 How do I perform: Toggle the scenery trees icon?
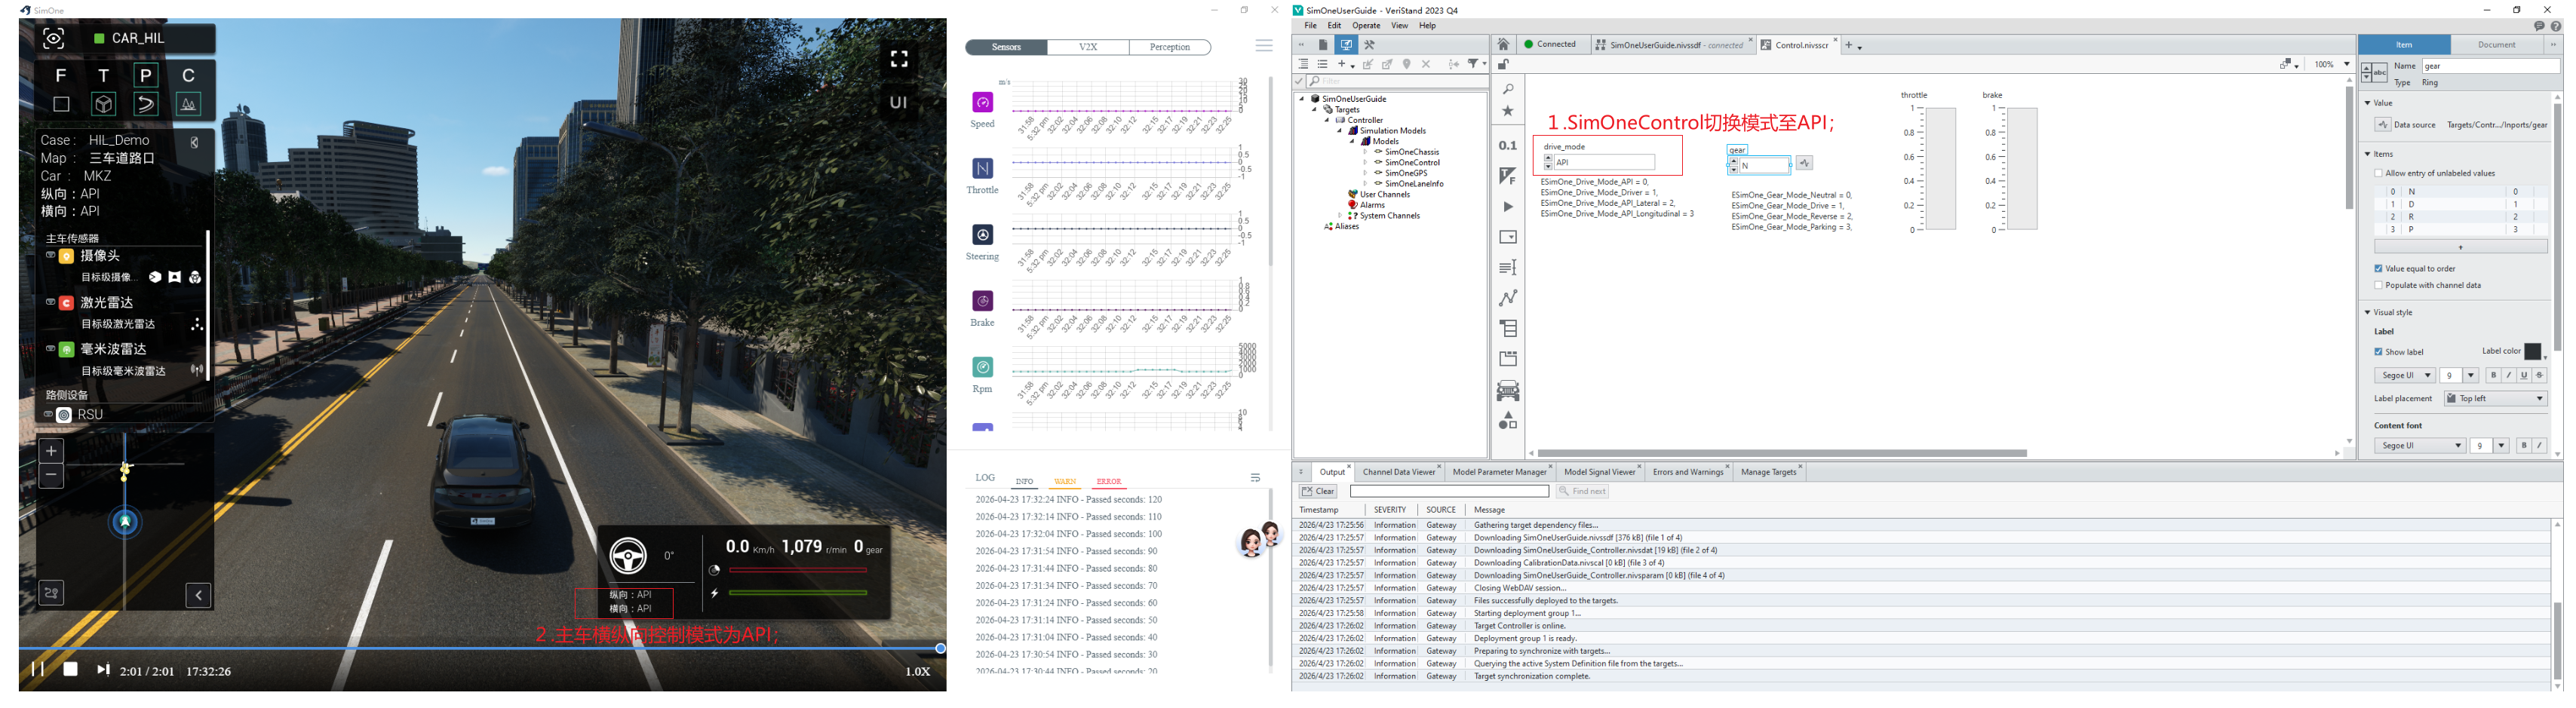[188, 104]
